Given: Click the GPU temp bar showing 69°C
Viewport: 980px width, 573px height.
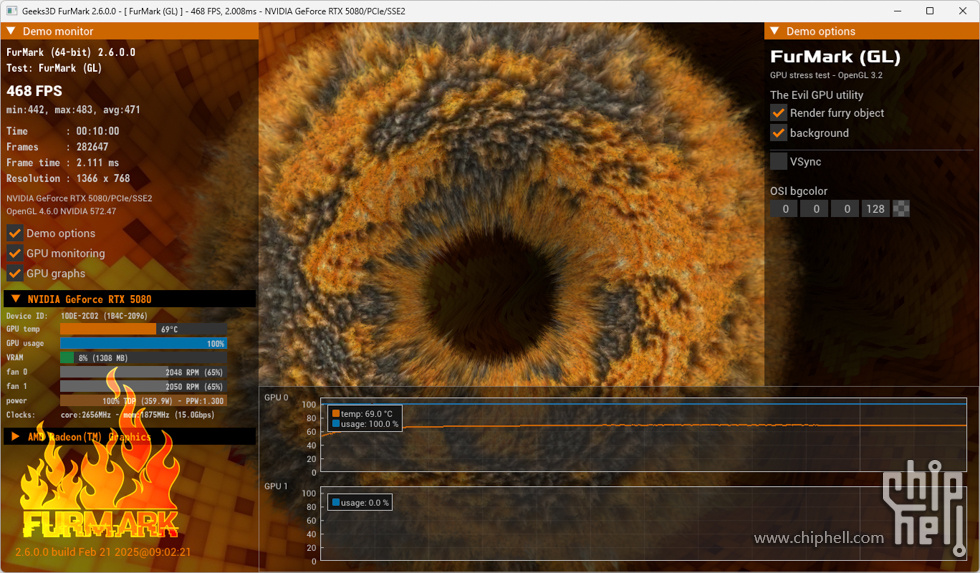Looking at the screenshot, I should [143, 329].
